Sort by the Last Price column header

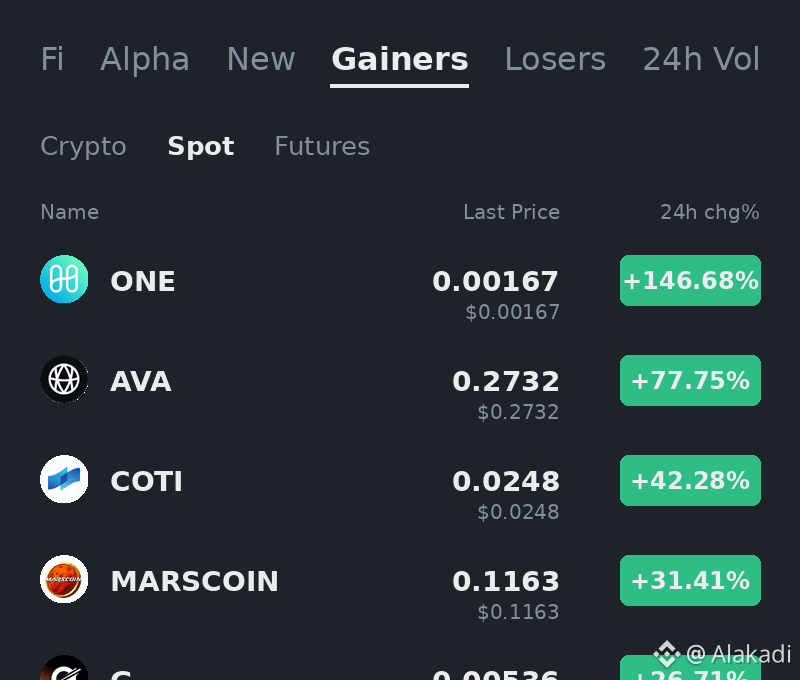pyautogui.click(x=511, y=212)
